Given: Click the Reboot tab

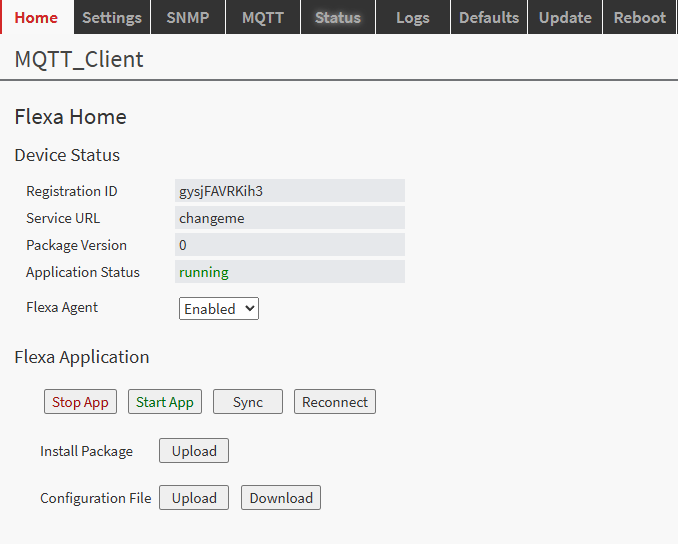Looking at the screenshot, I should point(640,18).
